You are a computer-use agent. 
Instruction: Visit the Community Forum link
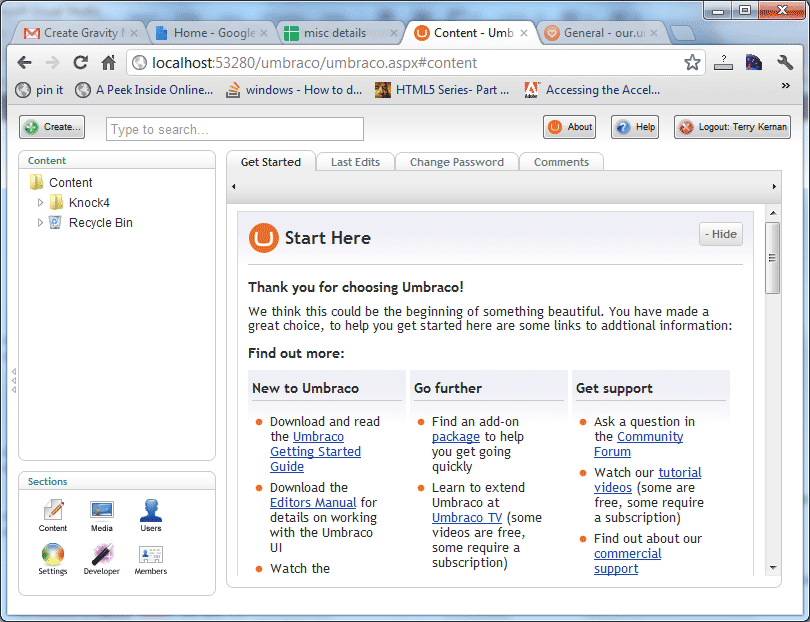click(638, 444)
